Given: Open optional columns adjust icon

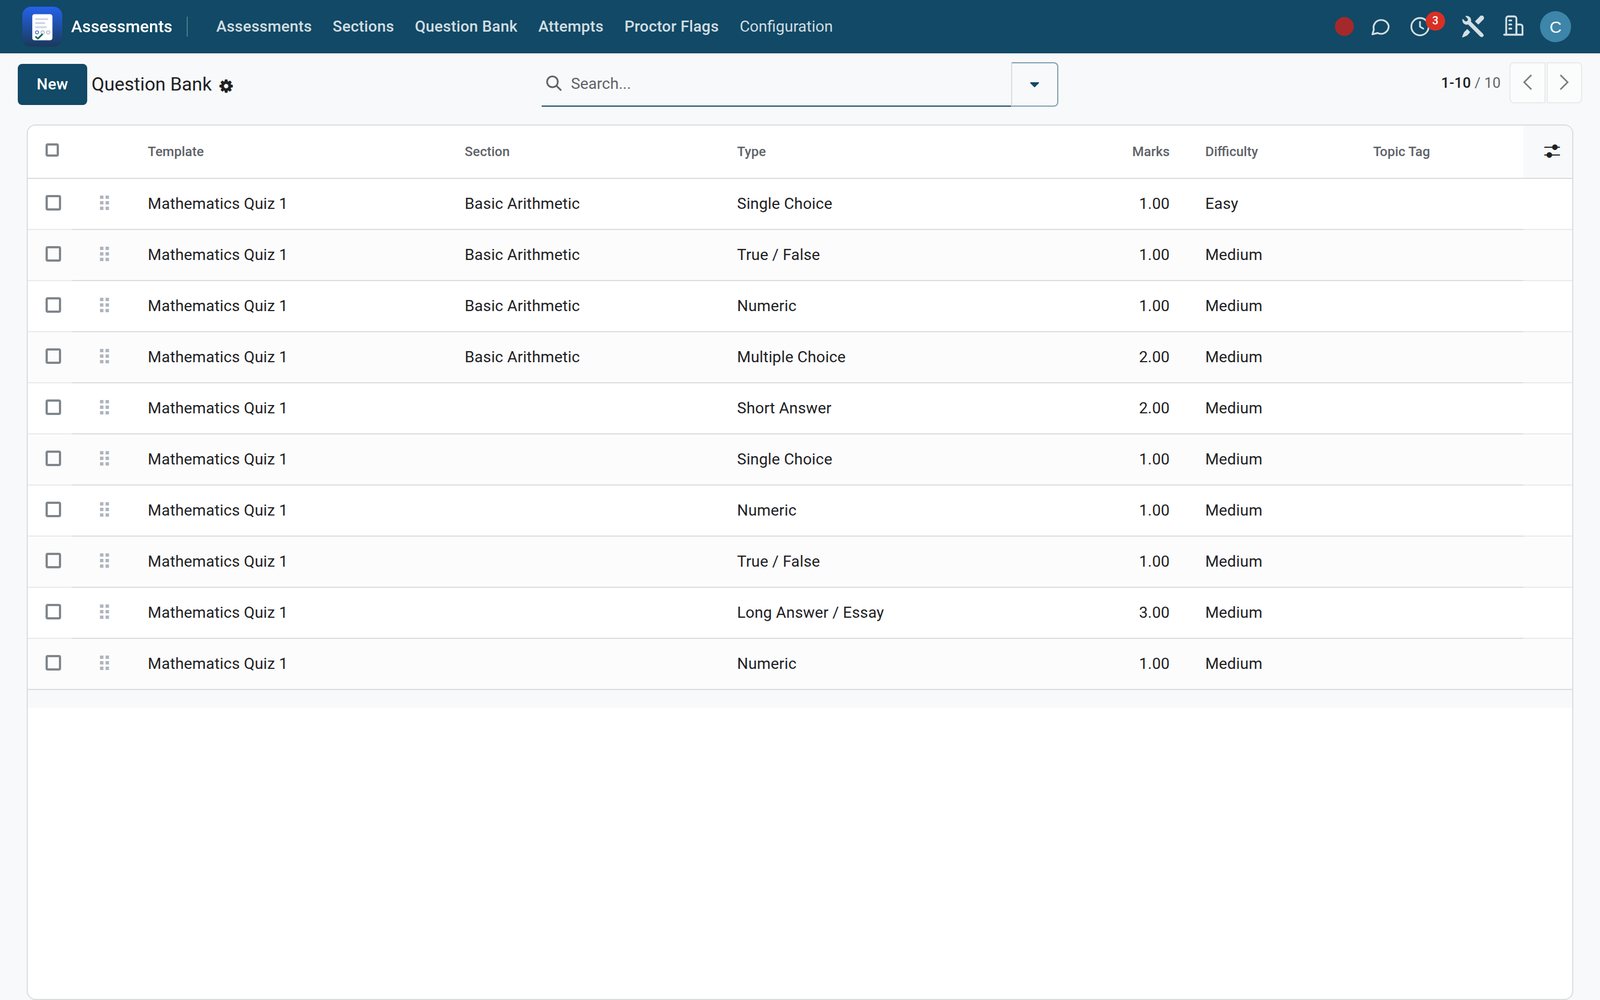Looking at the screenshot, I should coord(1551,151).
